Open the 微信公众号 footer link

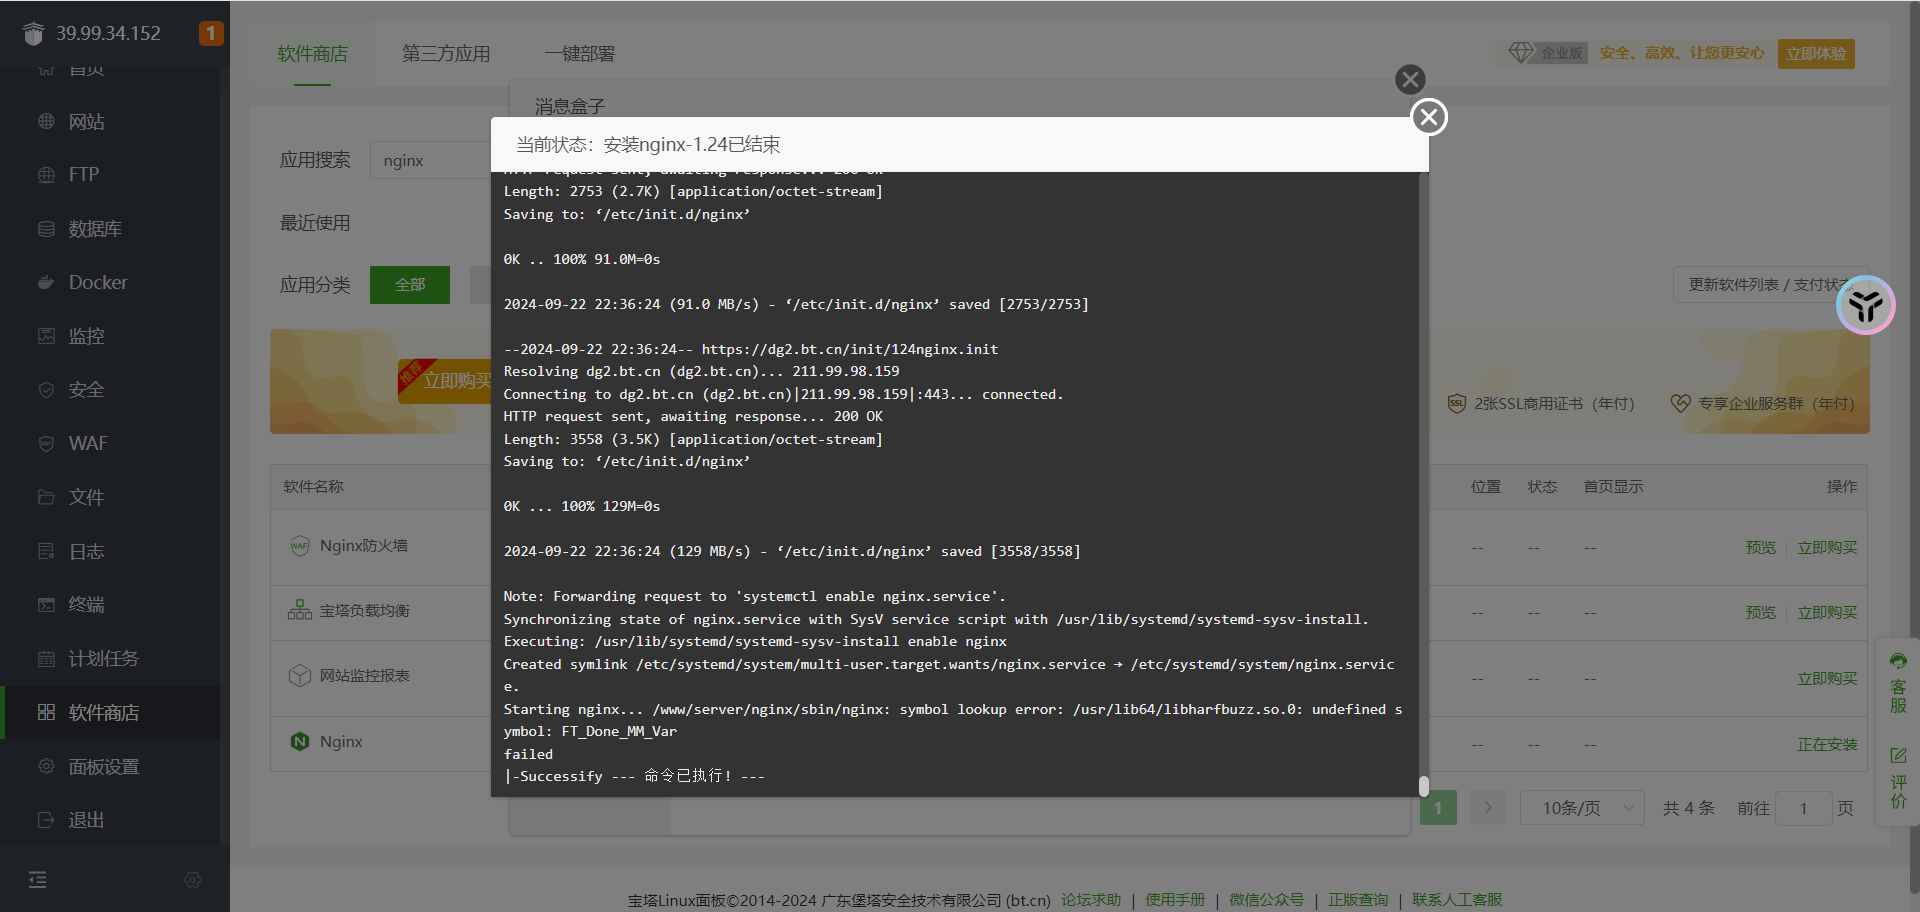click(1266, 900)
